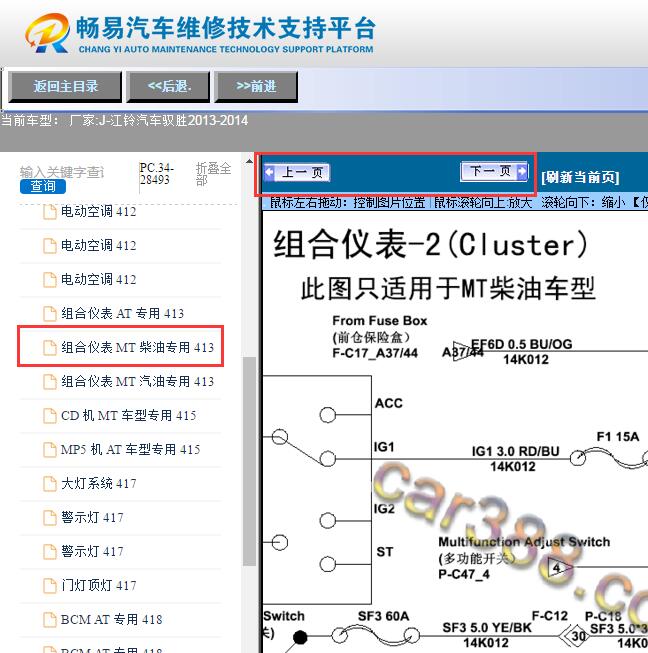Click the sidebar scroll-up arrow

pyautogui.click(x=249, y=161)
